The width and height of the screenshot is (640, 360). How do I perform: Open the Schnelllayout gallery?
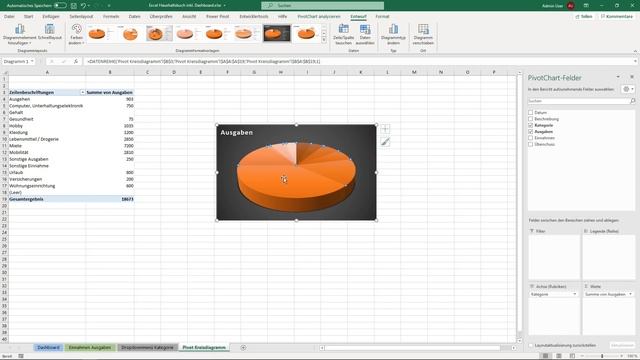(50, 34)
